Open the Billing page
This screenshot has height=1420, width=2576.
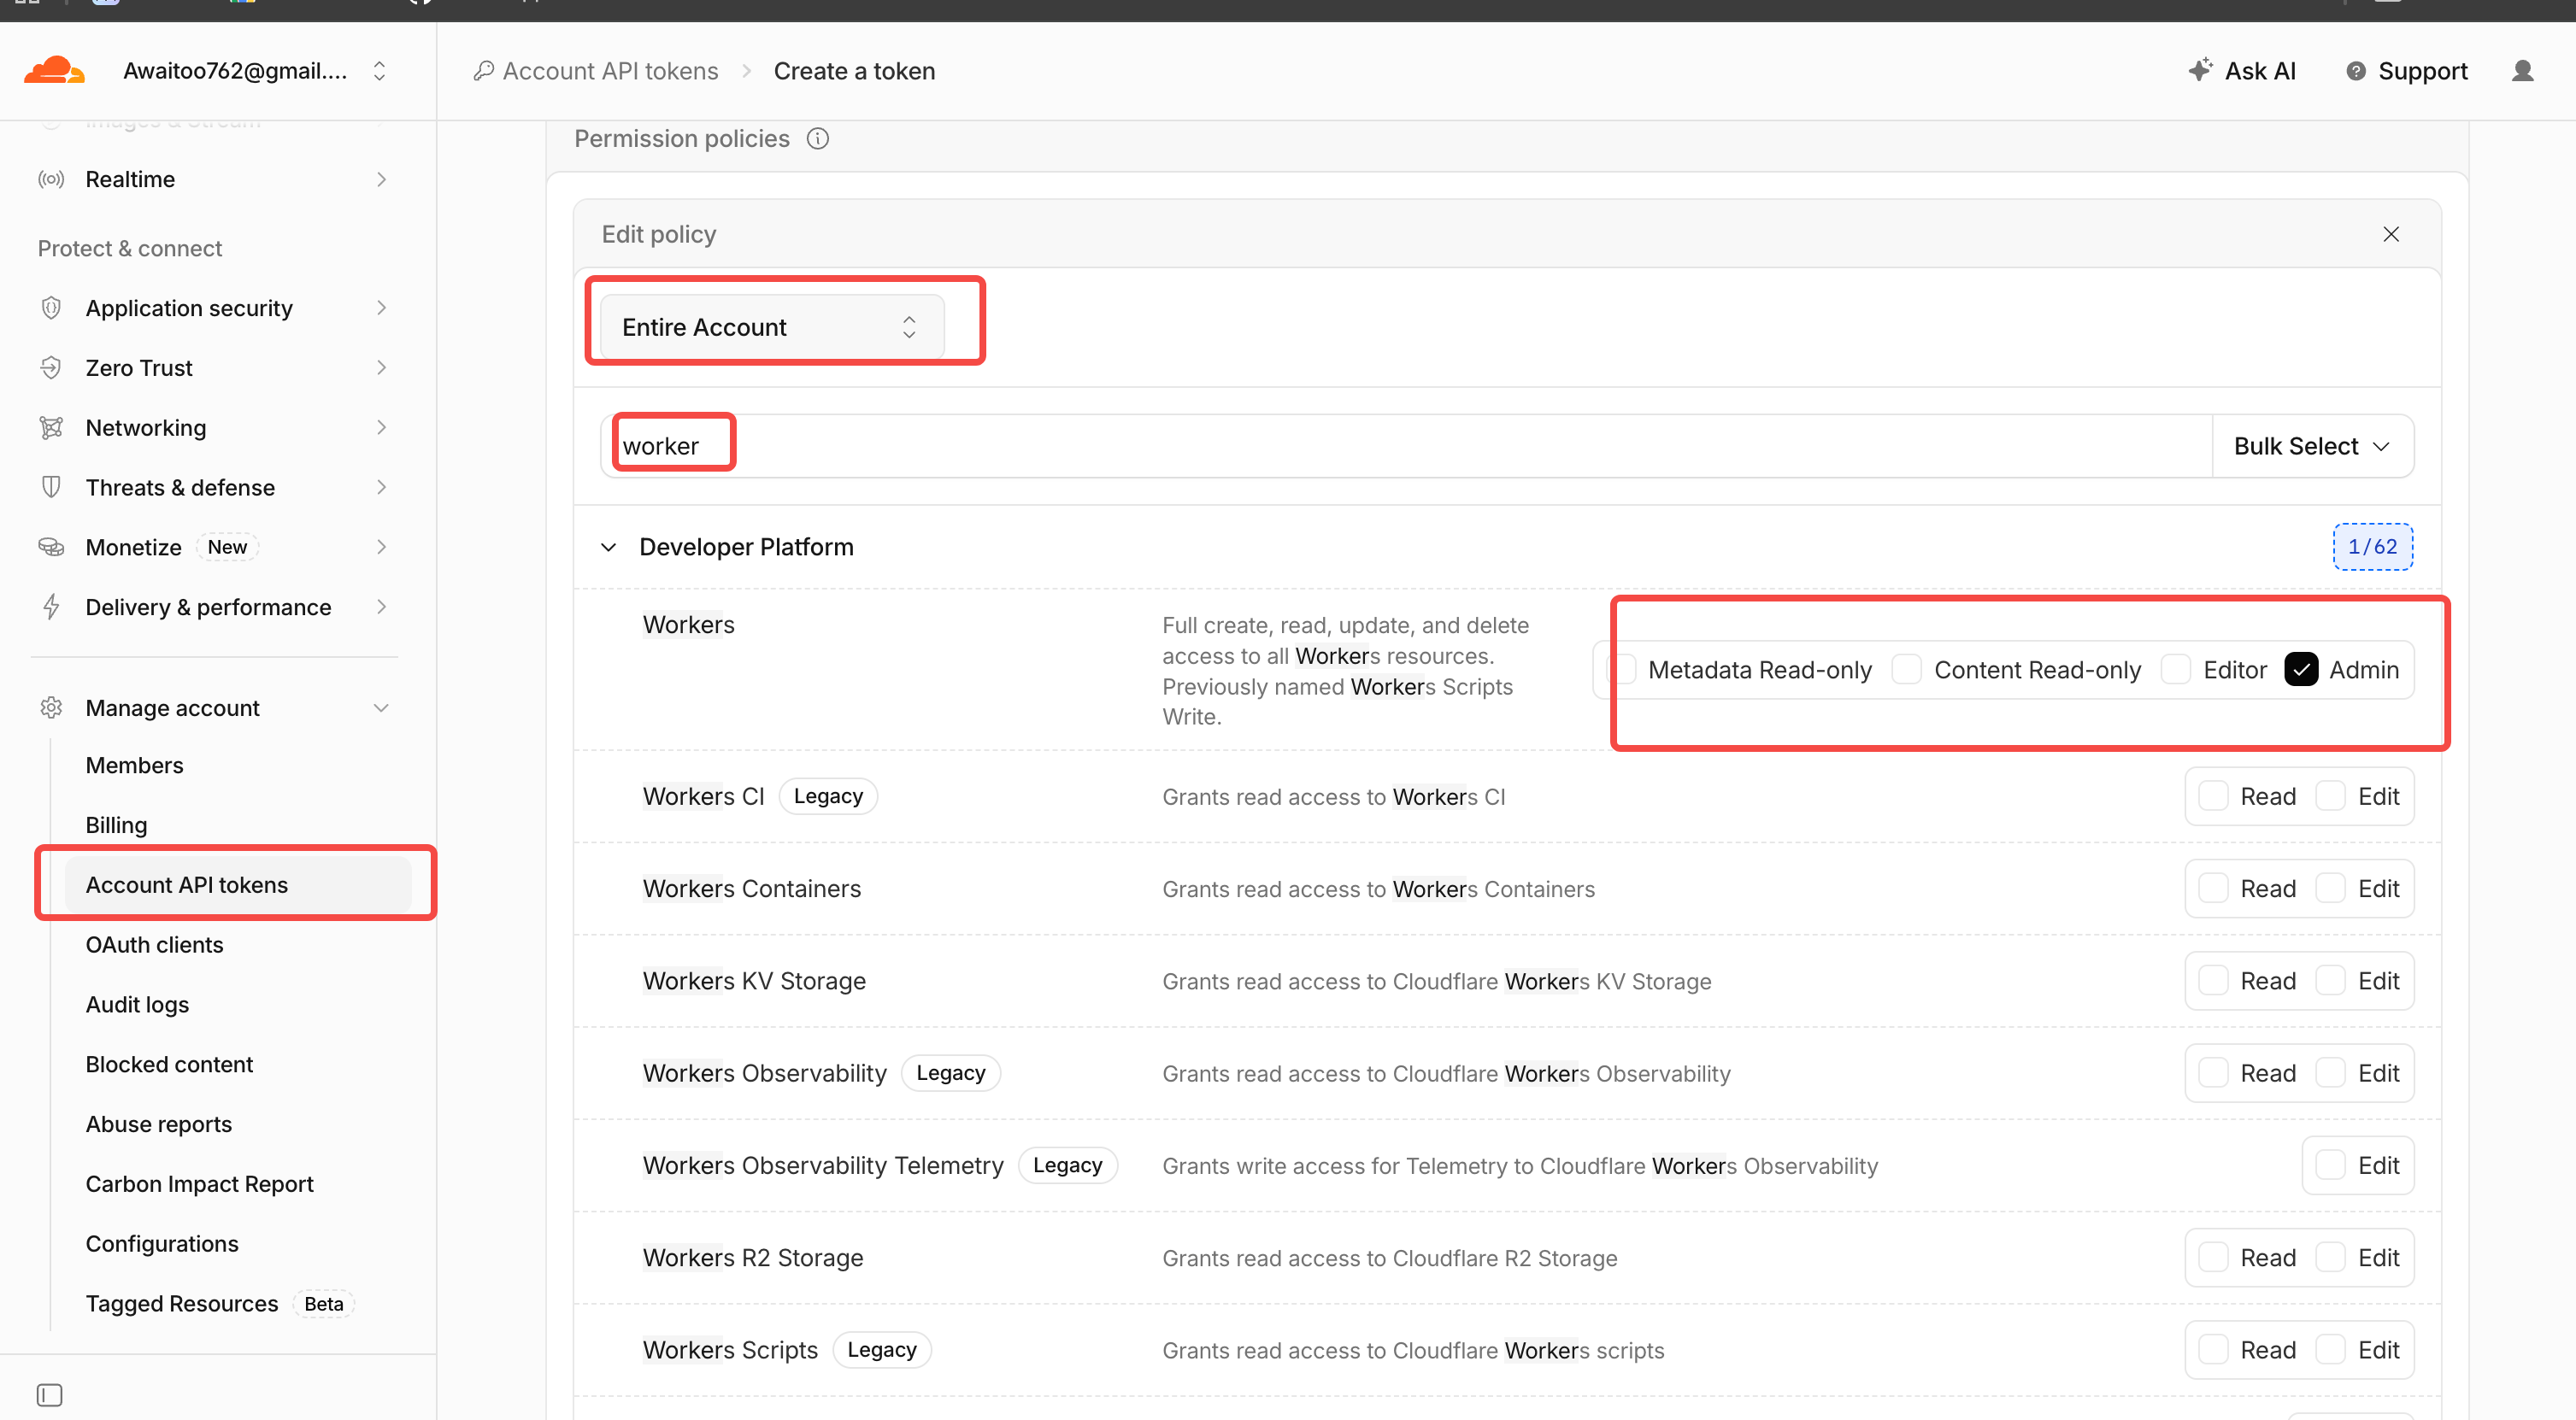(x=116, y=825)
